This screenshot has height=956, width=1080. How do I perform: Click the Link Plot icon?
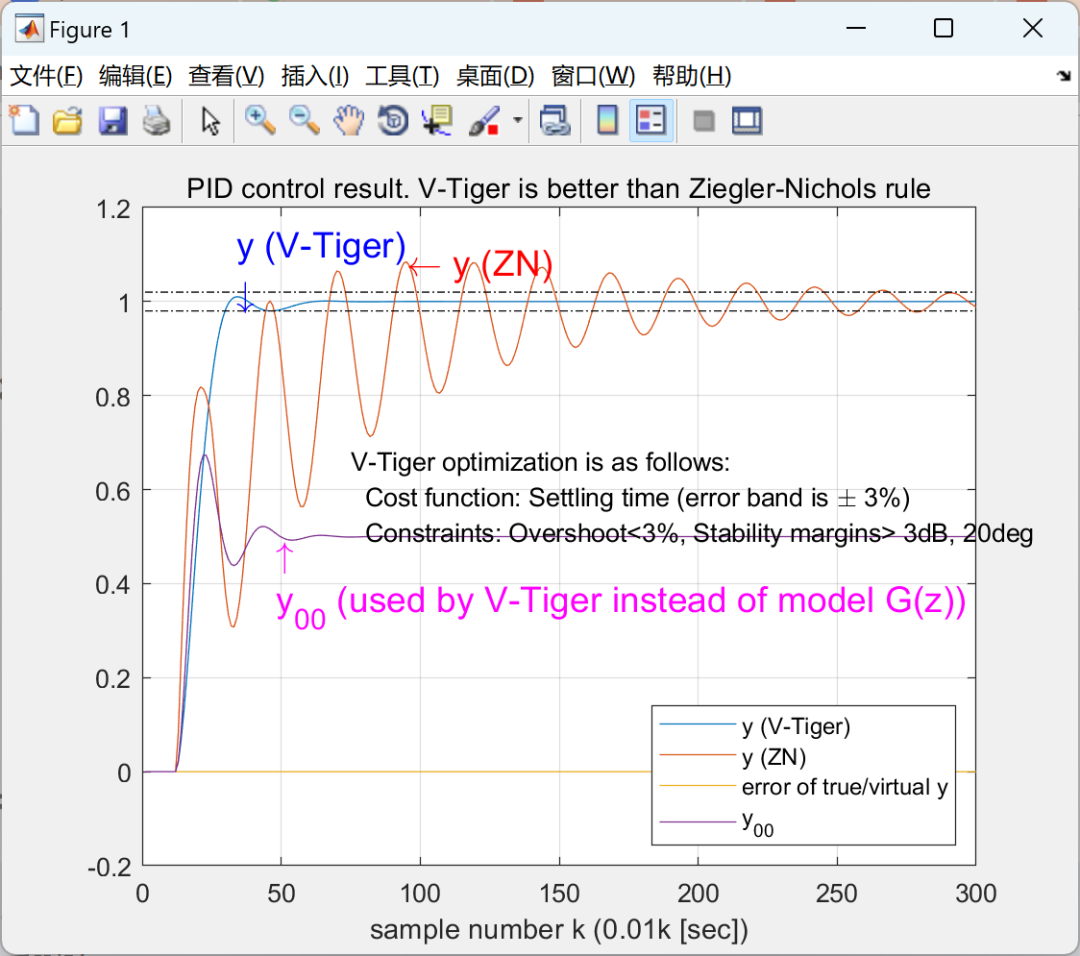pyautogui.click(x=555, y=121)
